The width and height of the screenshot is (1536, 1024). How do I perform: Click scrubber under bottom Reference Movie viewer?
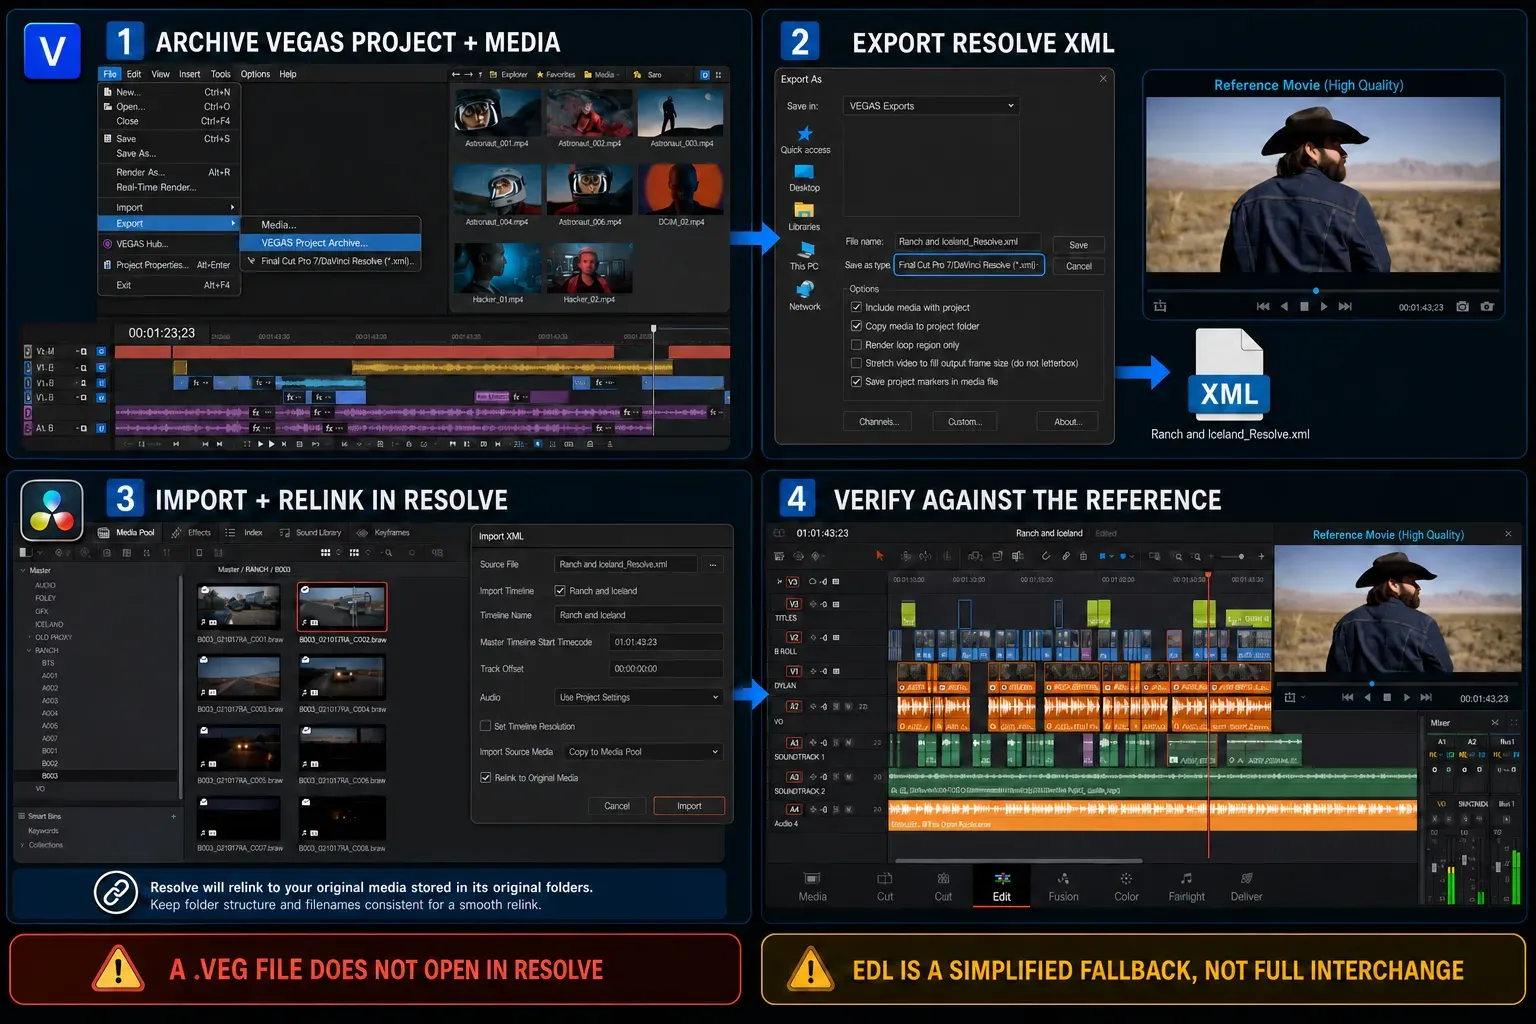(1396, 683)
